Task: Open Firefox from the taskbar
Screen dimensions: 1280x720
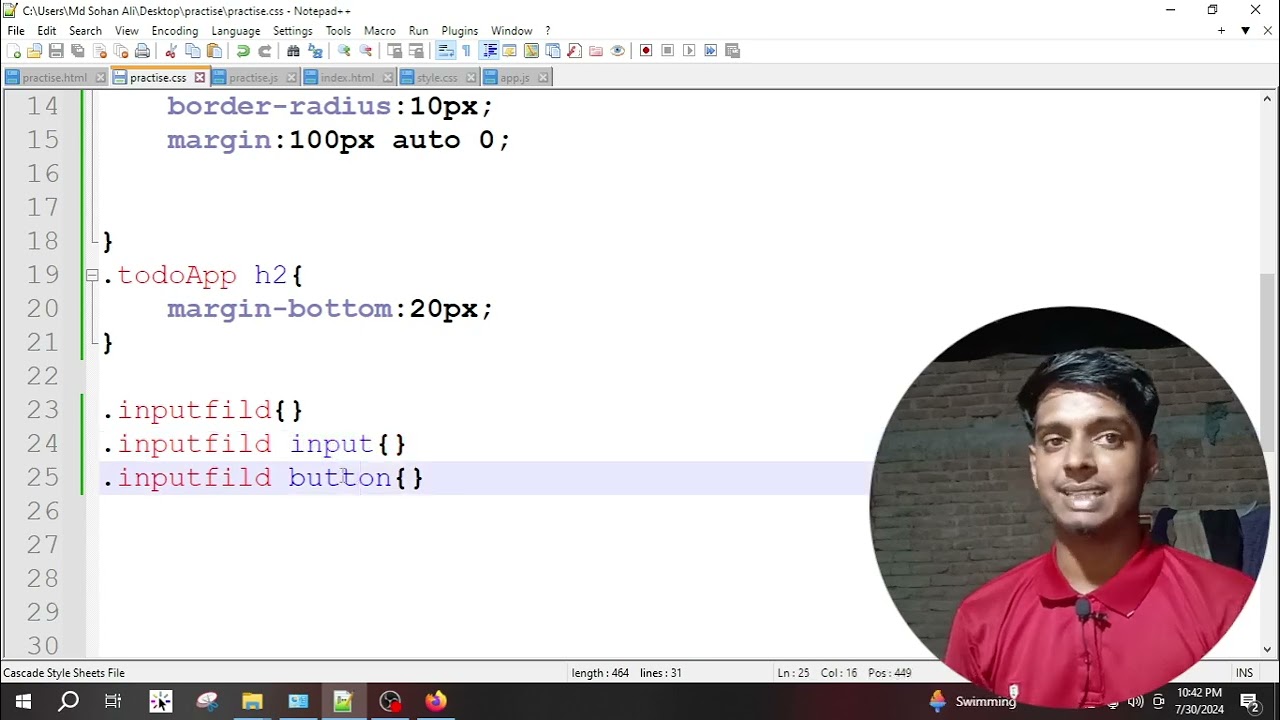Action: (435, 701)
